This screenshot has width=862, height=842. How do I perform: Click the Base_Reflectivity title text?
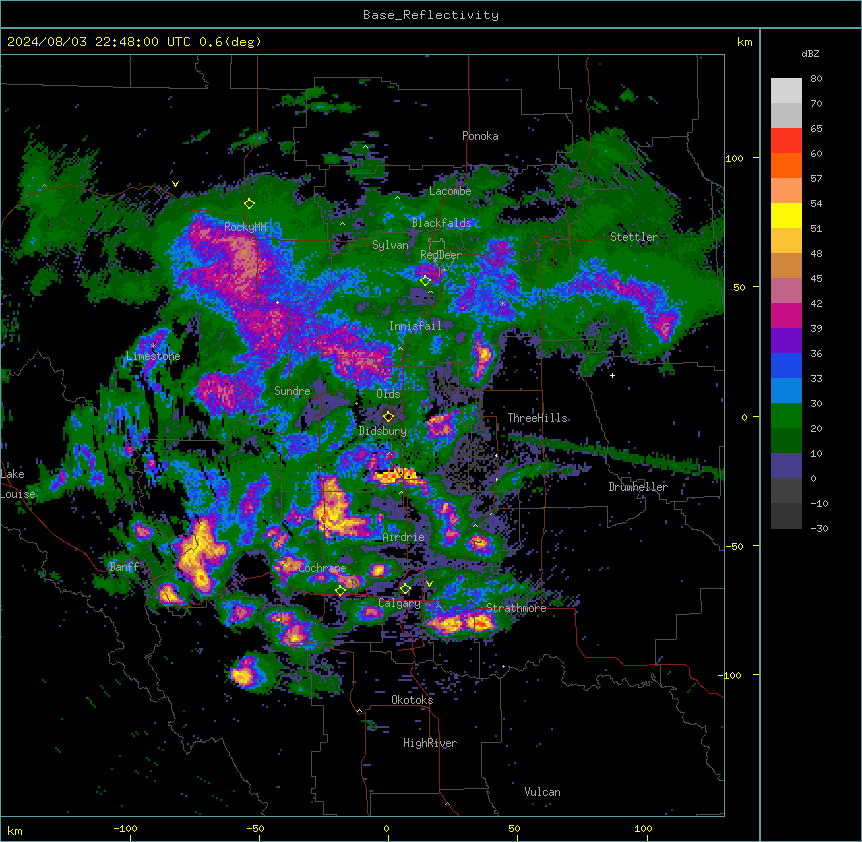click(431, 15)
